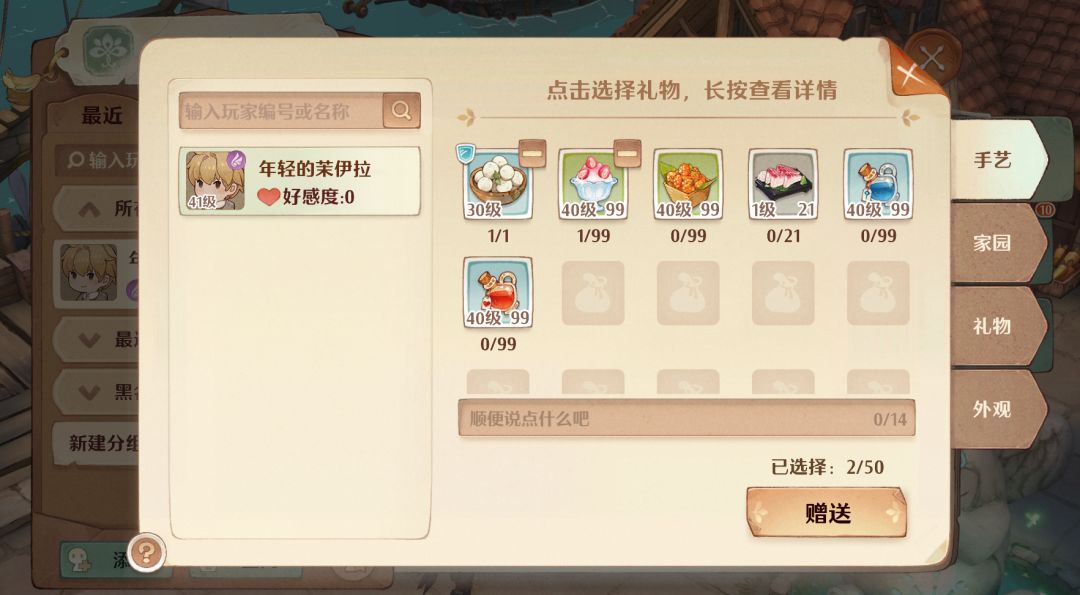
Task: Select the level 30 dumpling bowl gift
Action: [498, 184]
